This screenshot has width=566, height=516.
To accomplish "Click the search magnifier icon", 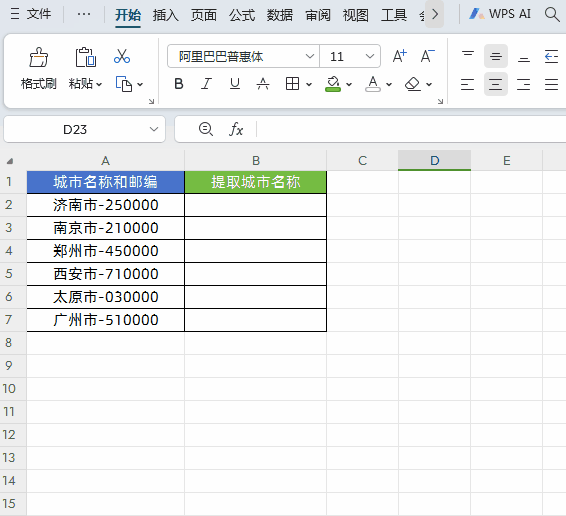I will 552,14.
